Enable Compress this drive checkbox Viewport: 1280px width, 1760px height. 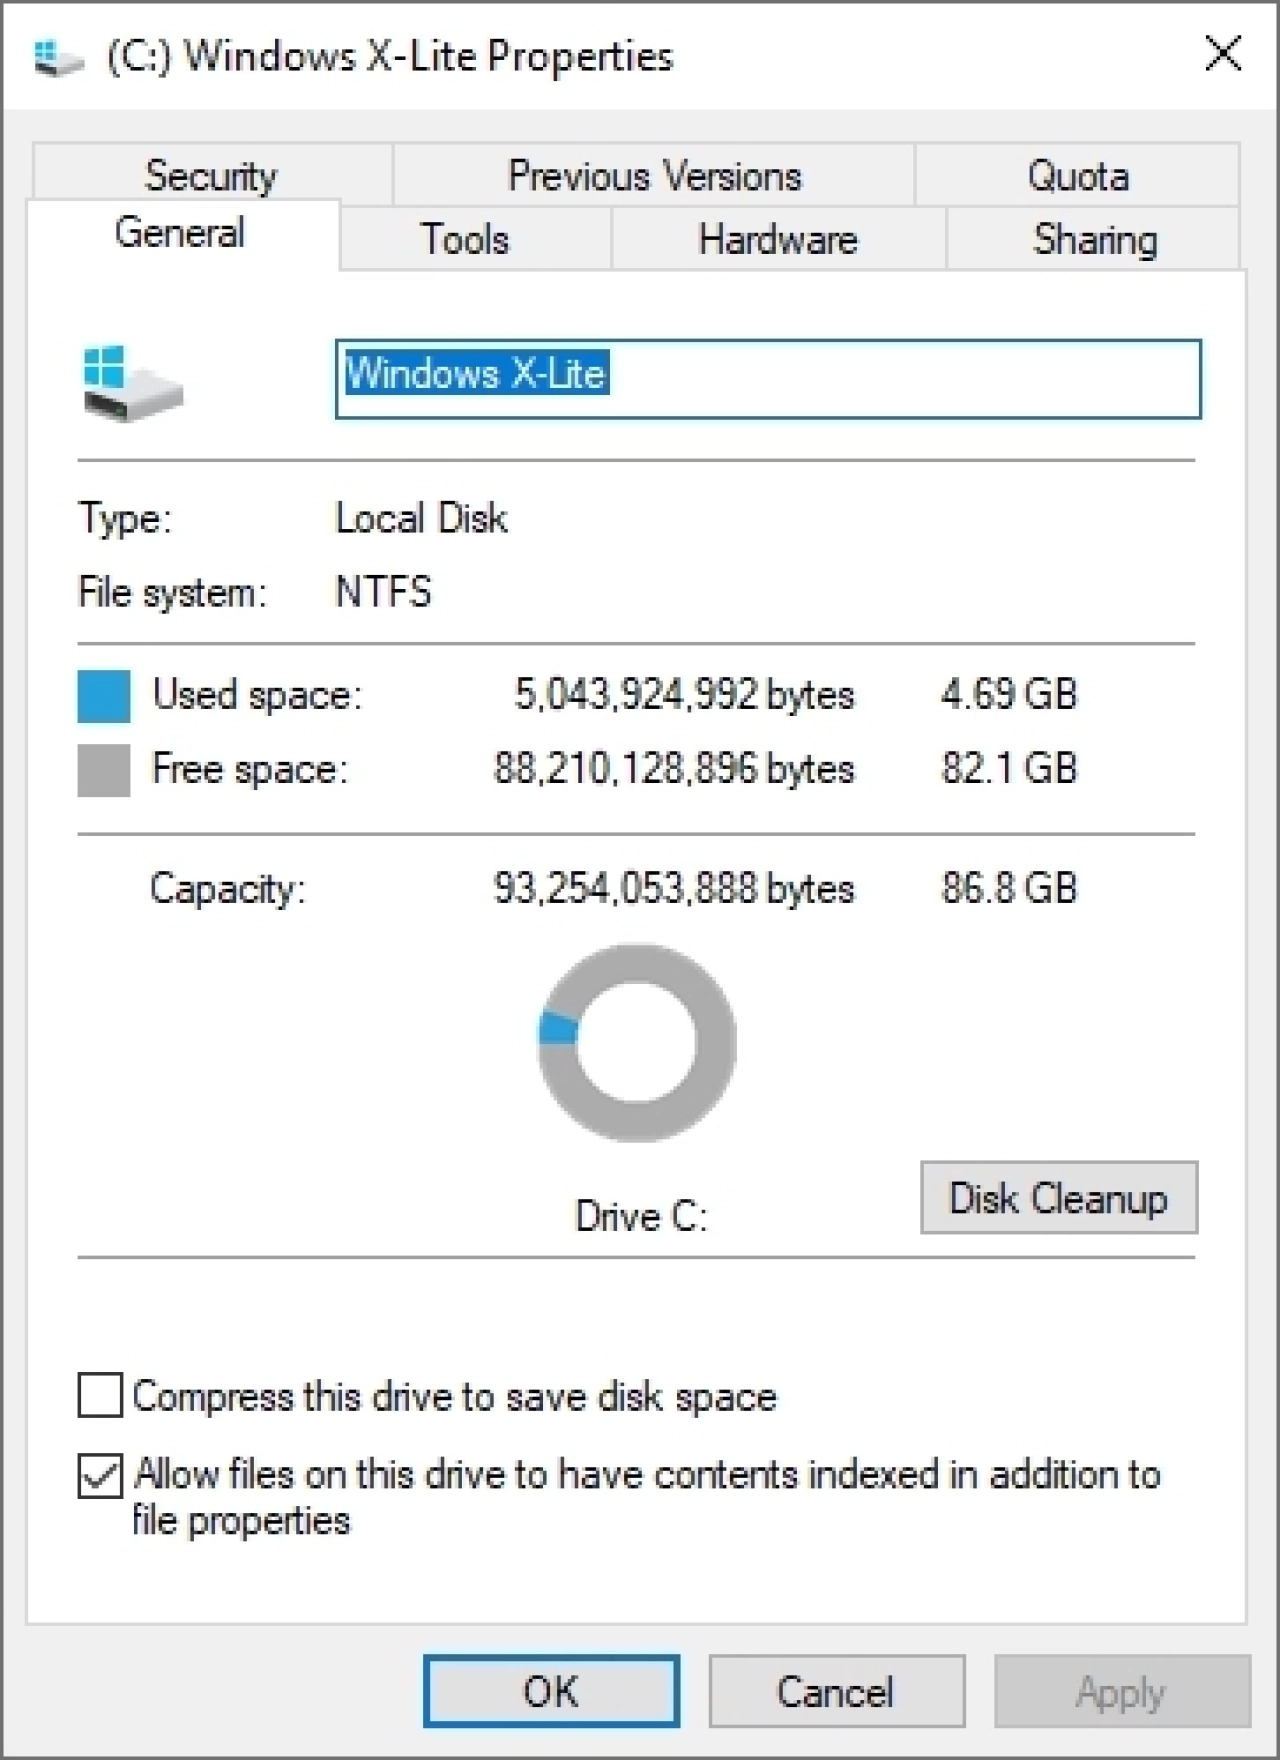(x=100, y=1395)
